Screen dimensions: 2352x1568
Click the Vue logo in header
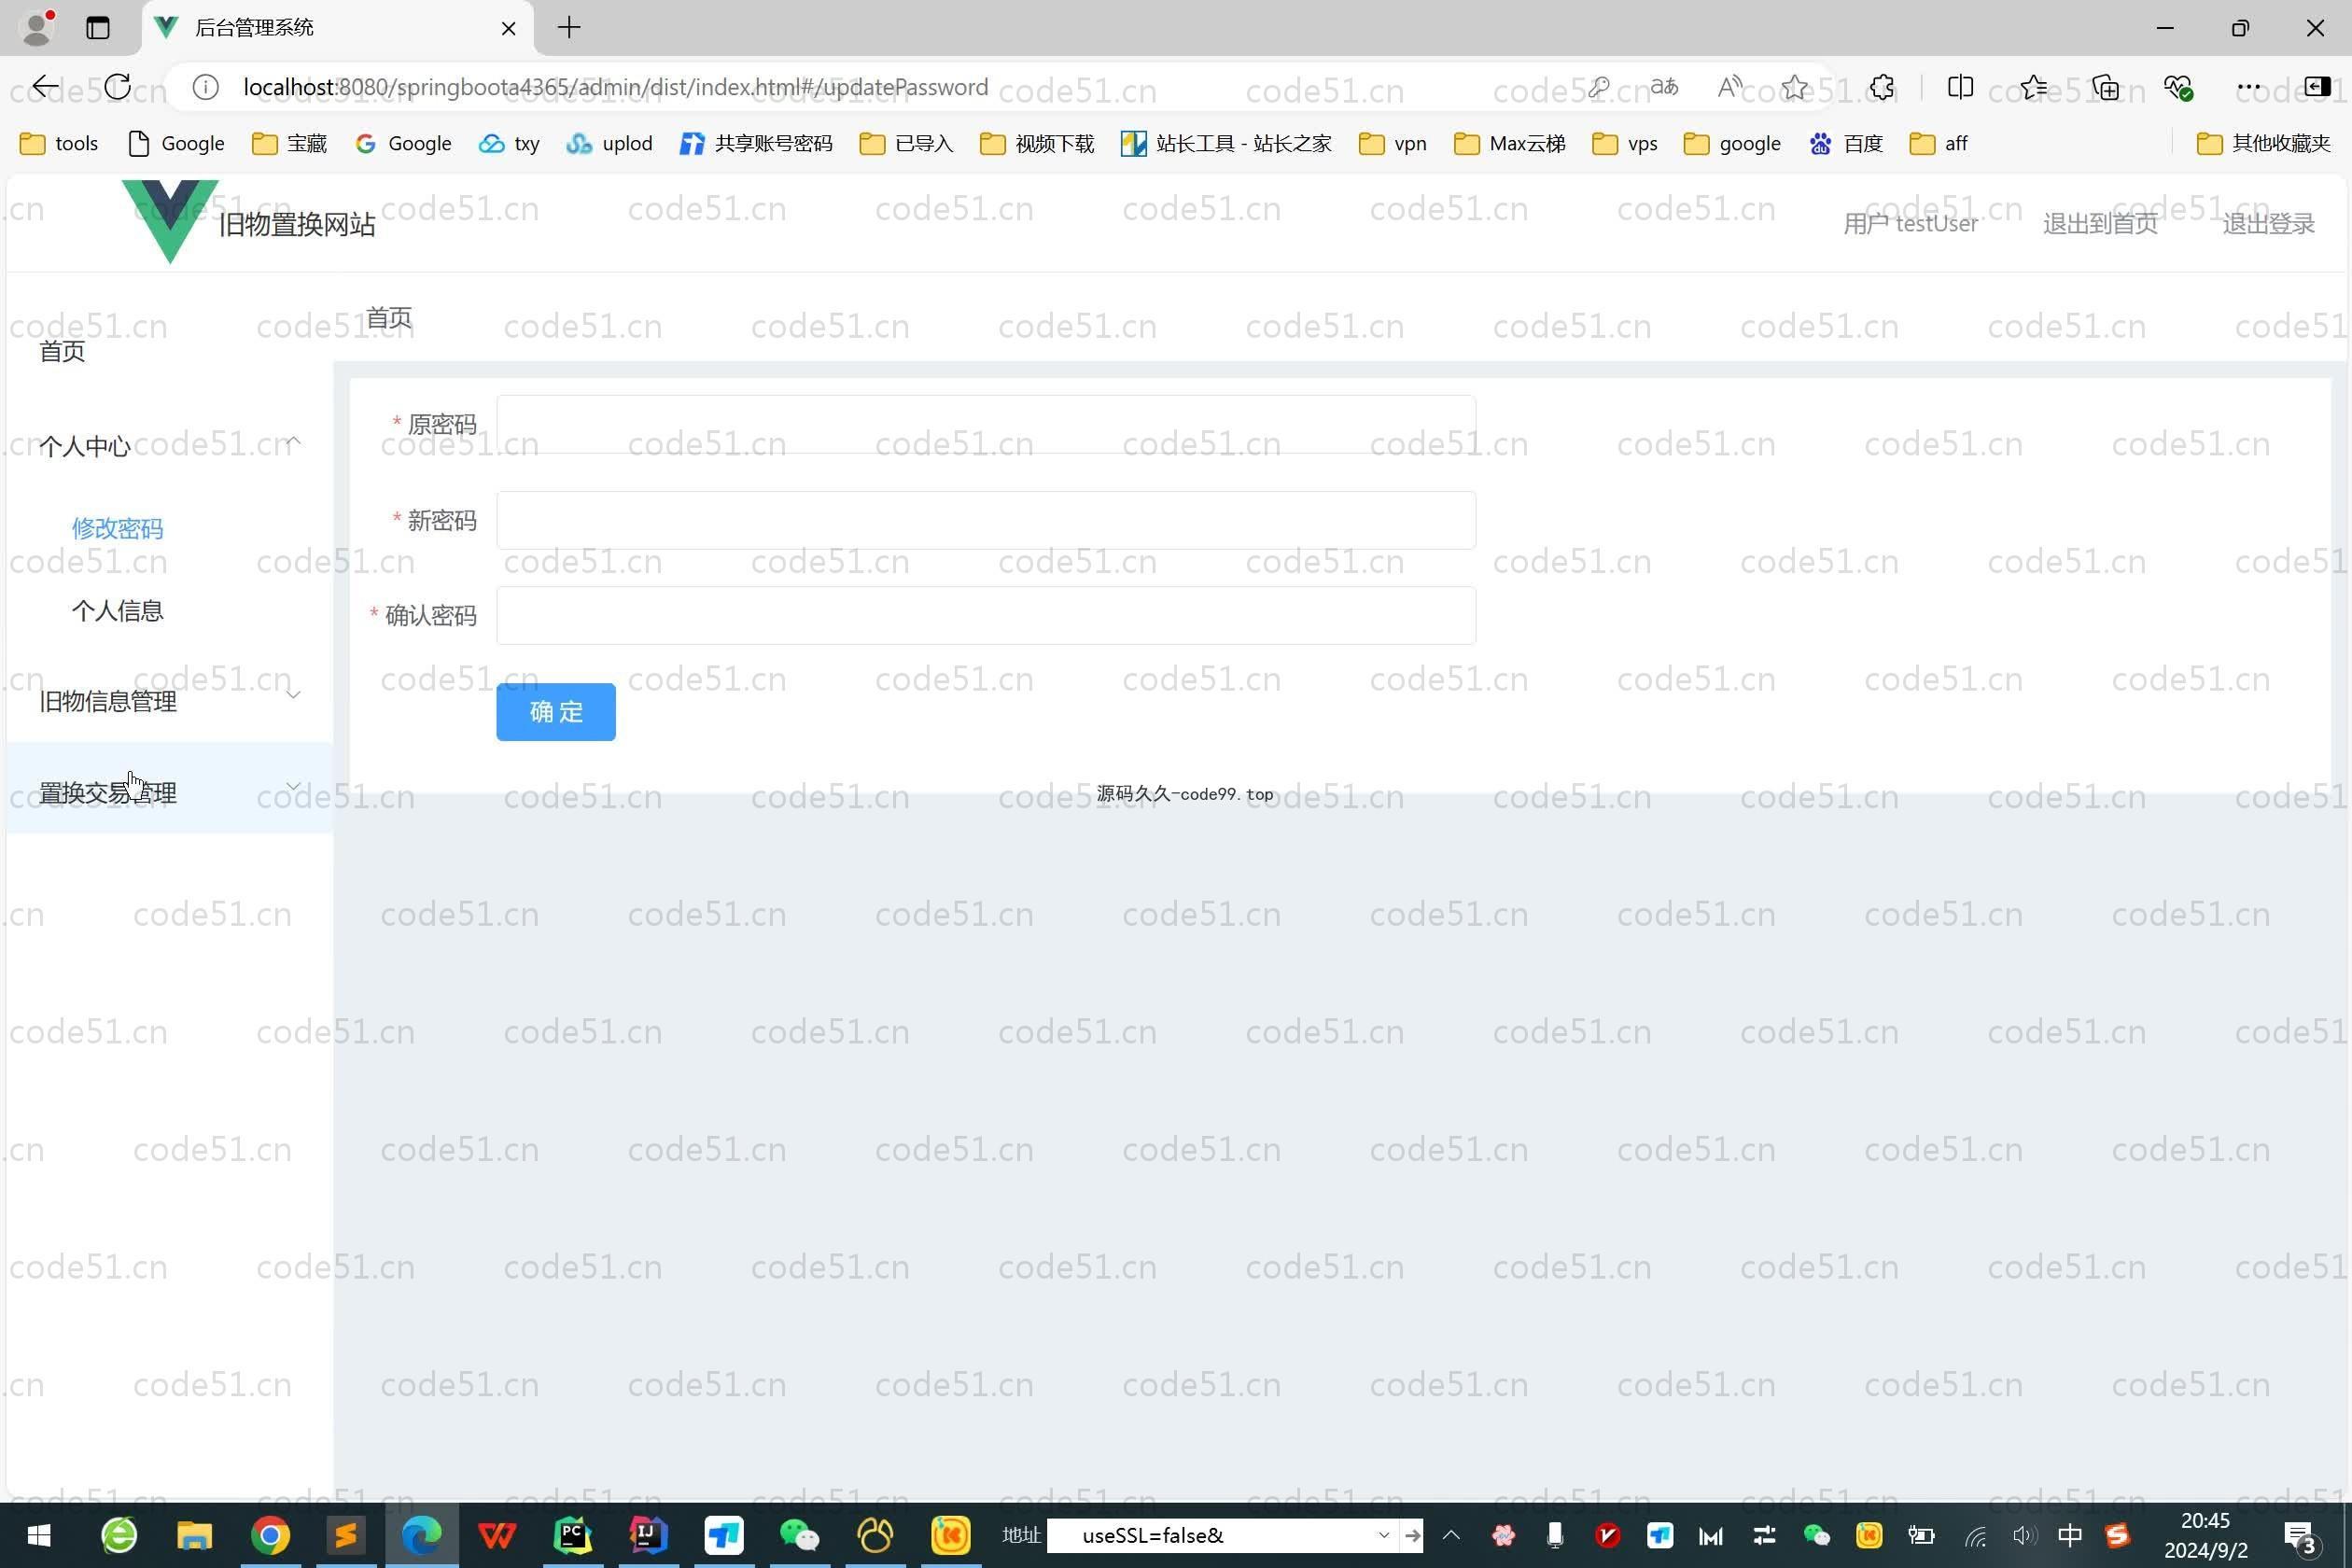click(x=170, y=221)
